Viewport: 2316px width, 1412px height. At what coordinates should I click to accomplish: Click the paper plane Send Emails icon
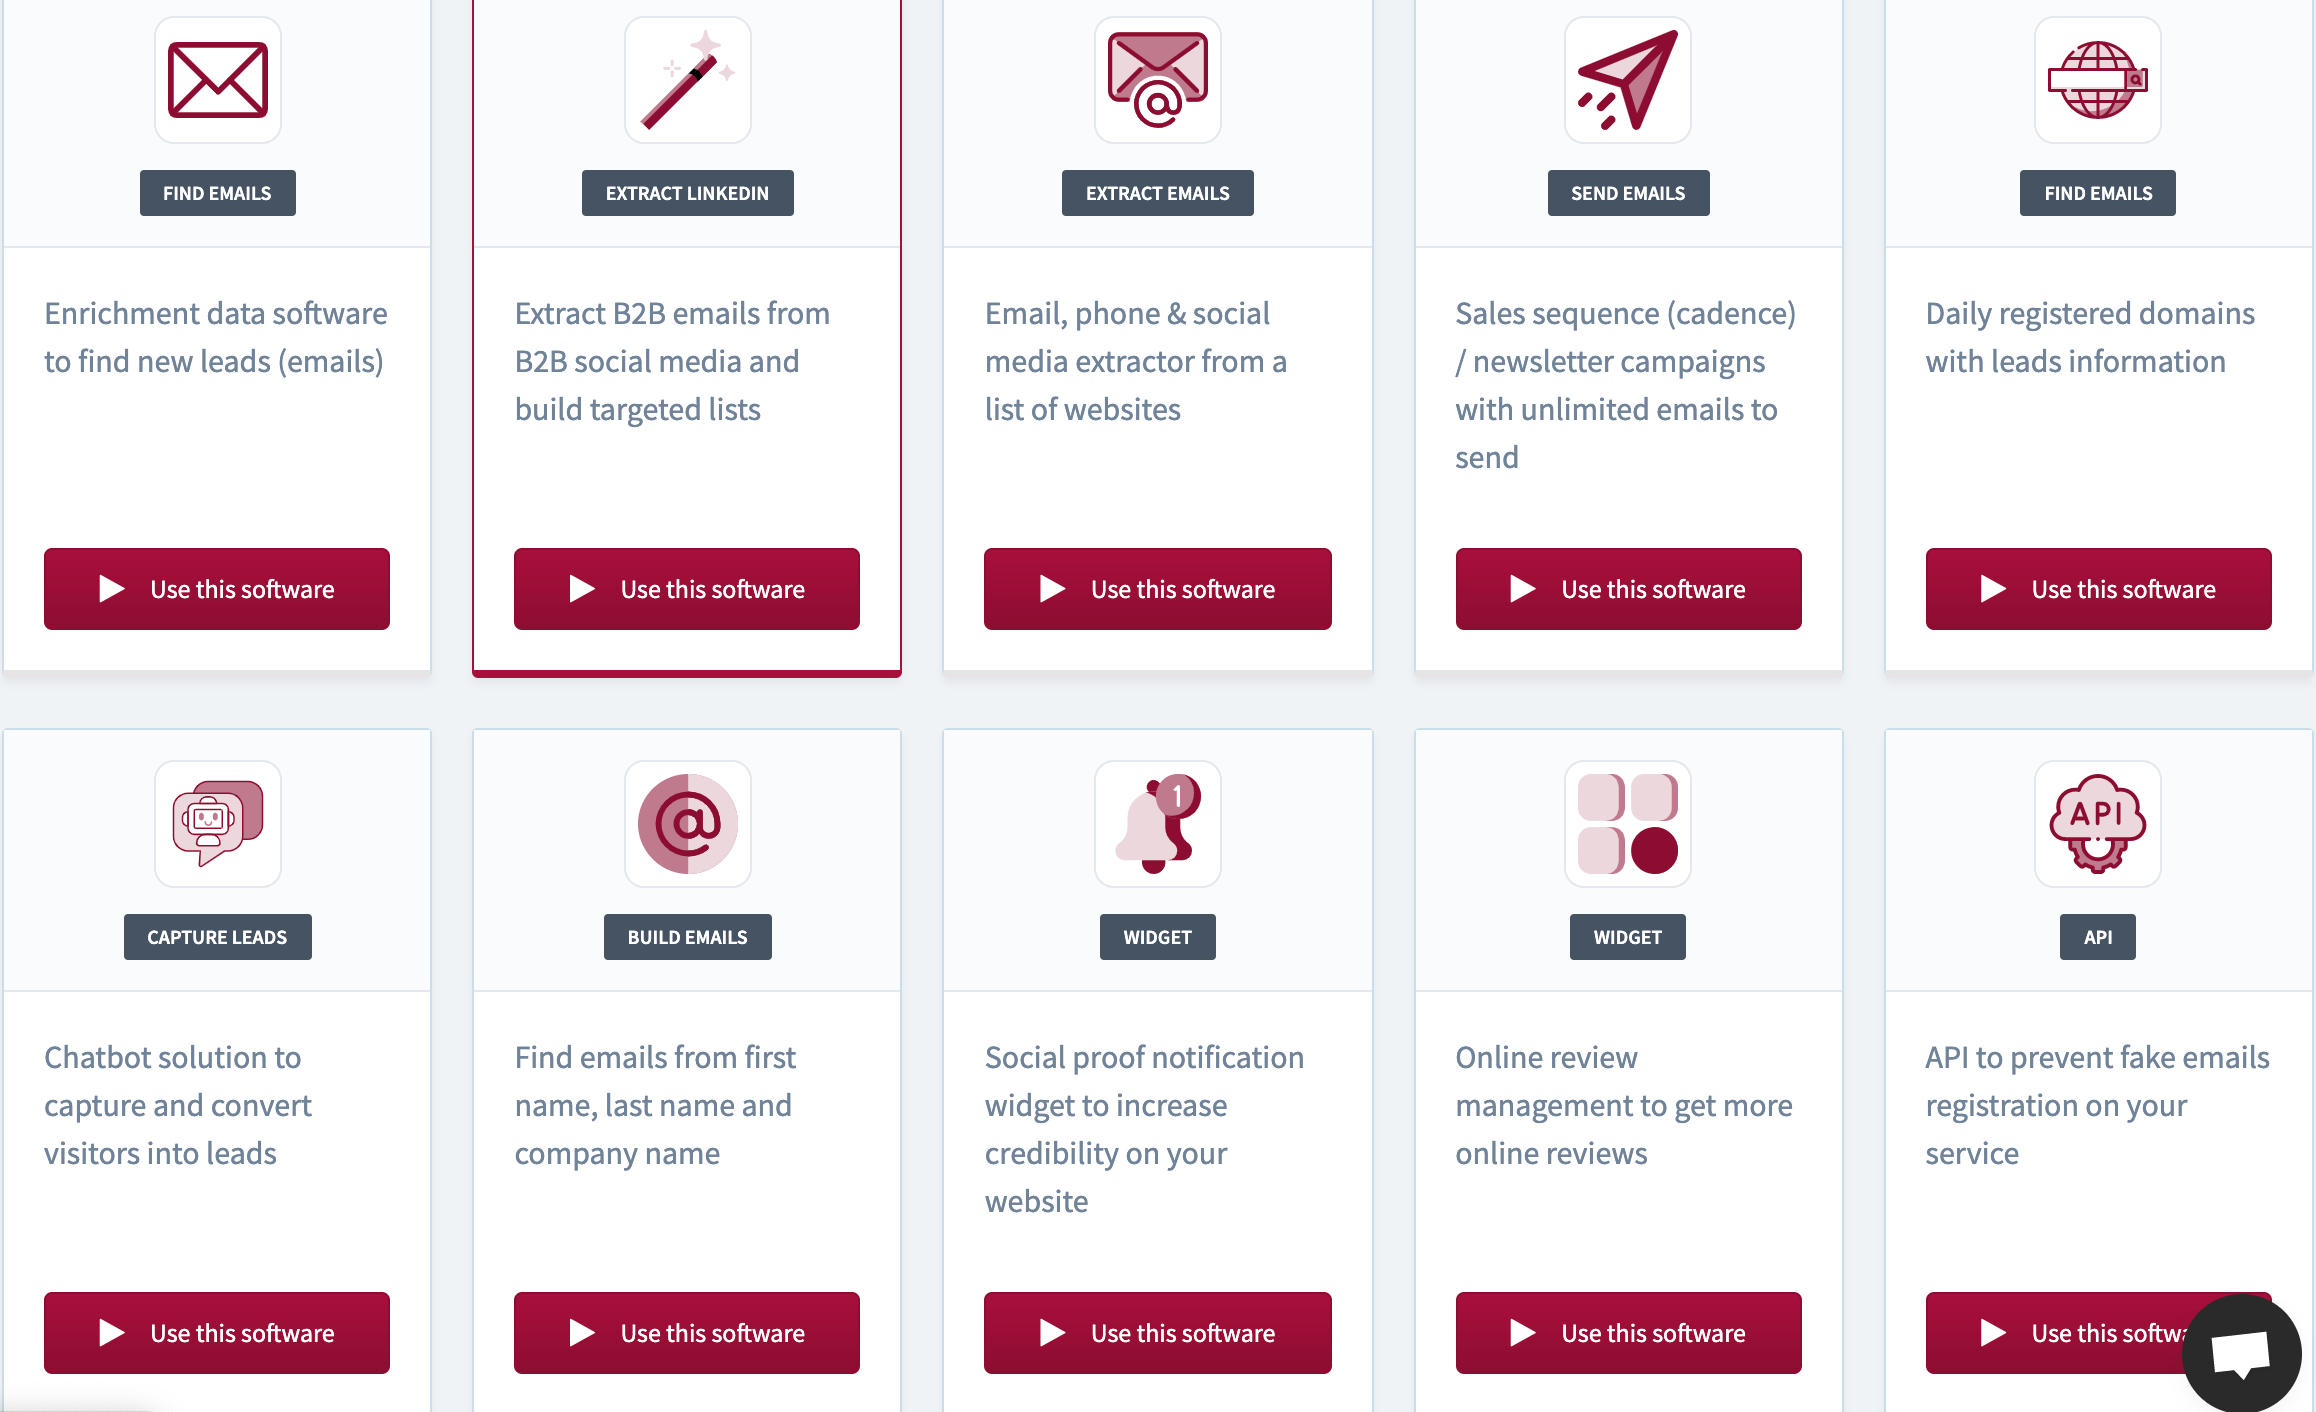[1628, 80]
